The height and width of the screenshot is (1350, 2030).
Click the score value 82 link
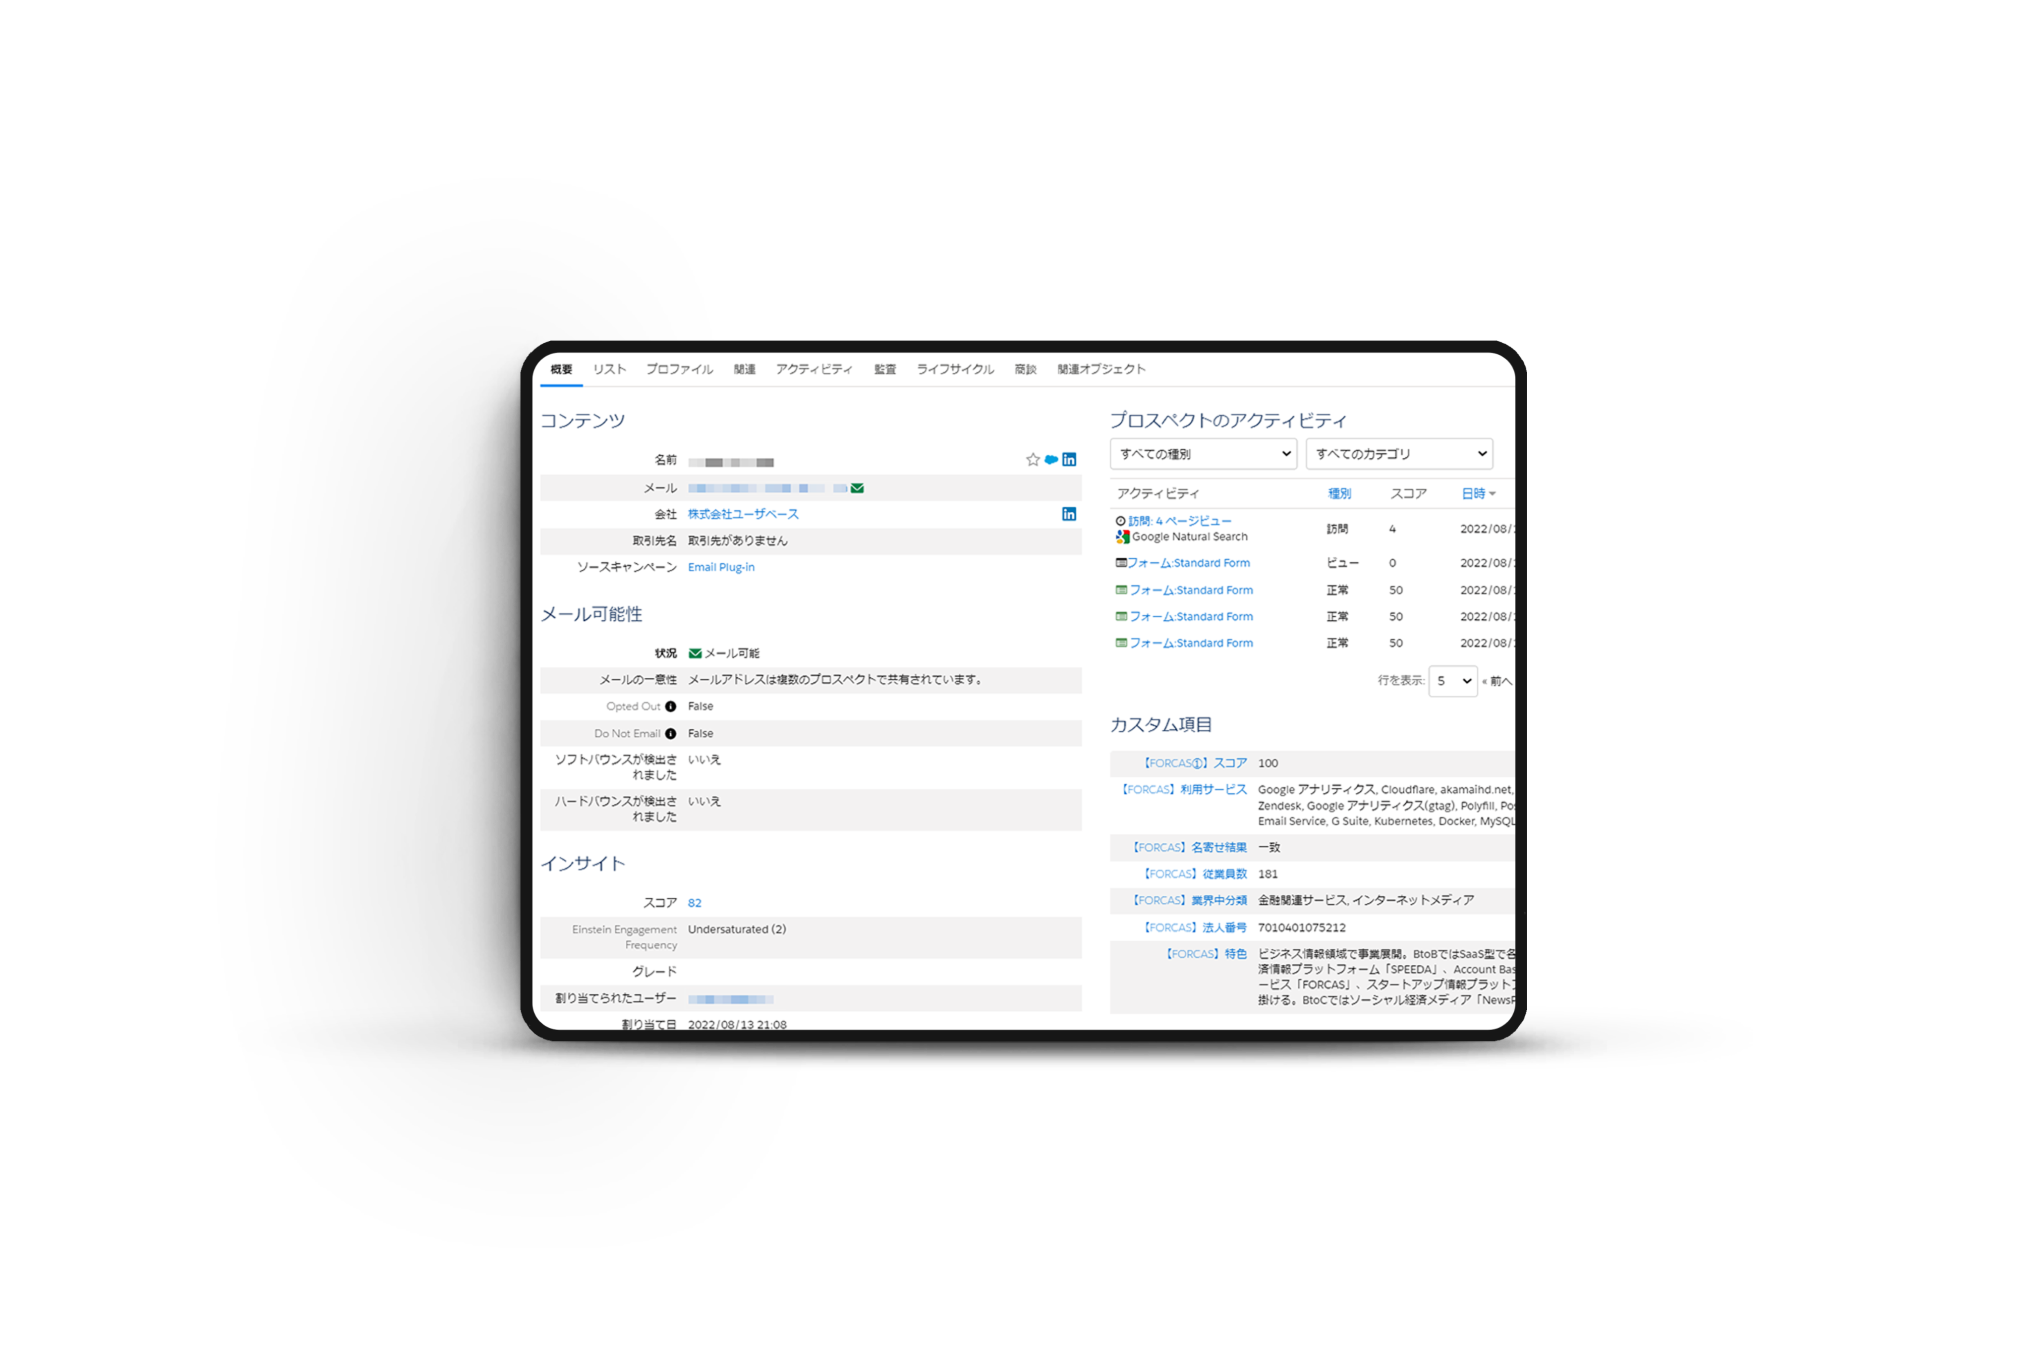tap(695, 903)
